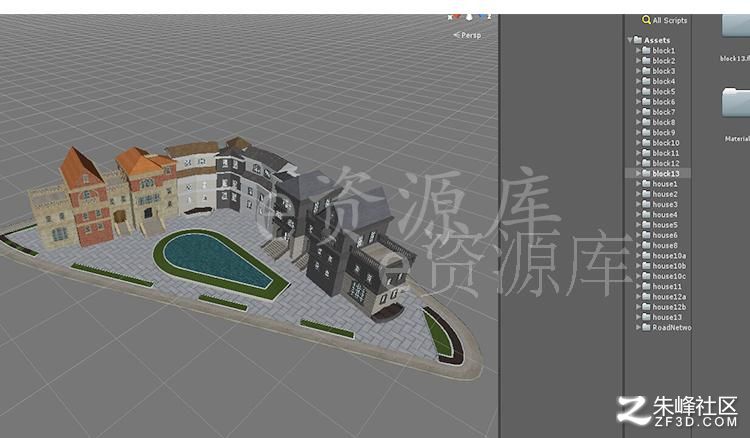The image size is (750, 438).
Task: Toggle the Persp projection label
Action: tap(467, 35)
